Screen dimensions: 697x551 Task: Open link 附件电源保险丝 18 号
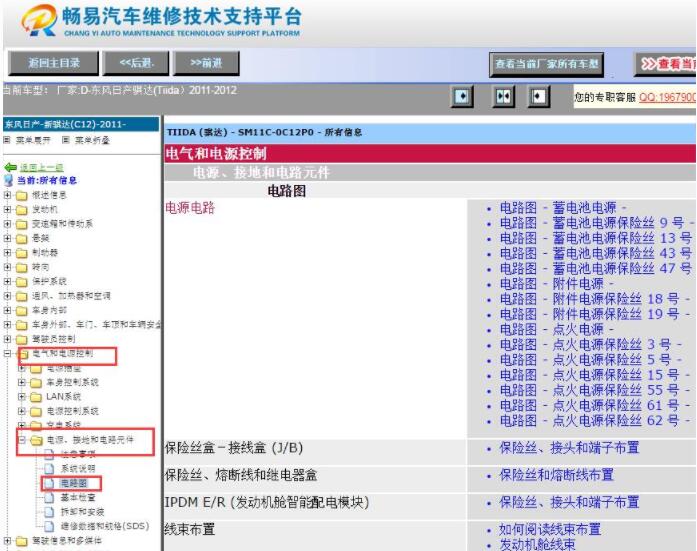pos(596,299)
